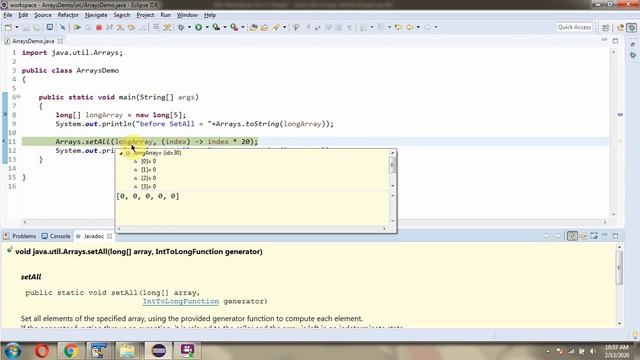Screen dimensions: 640x360
Task: Open the Edit menu
Action: coord(23,15)
